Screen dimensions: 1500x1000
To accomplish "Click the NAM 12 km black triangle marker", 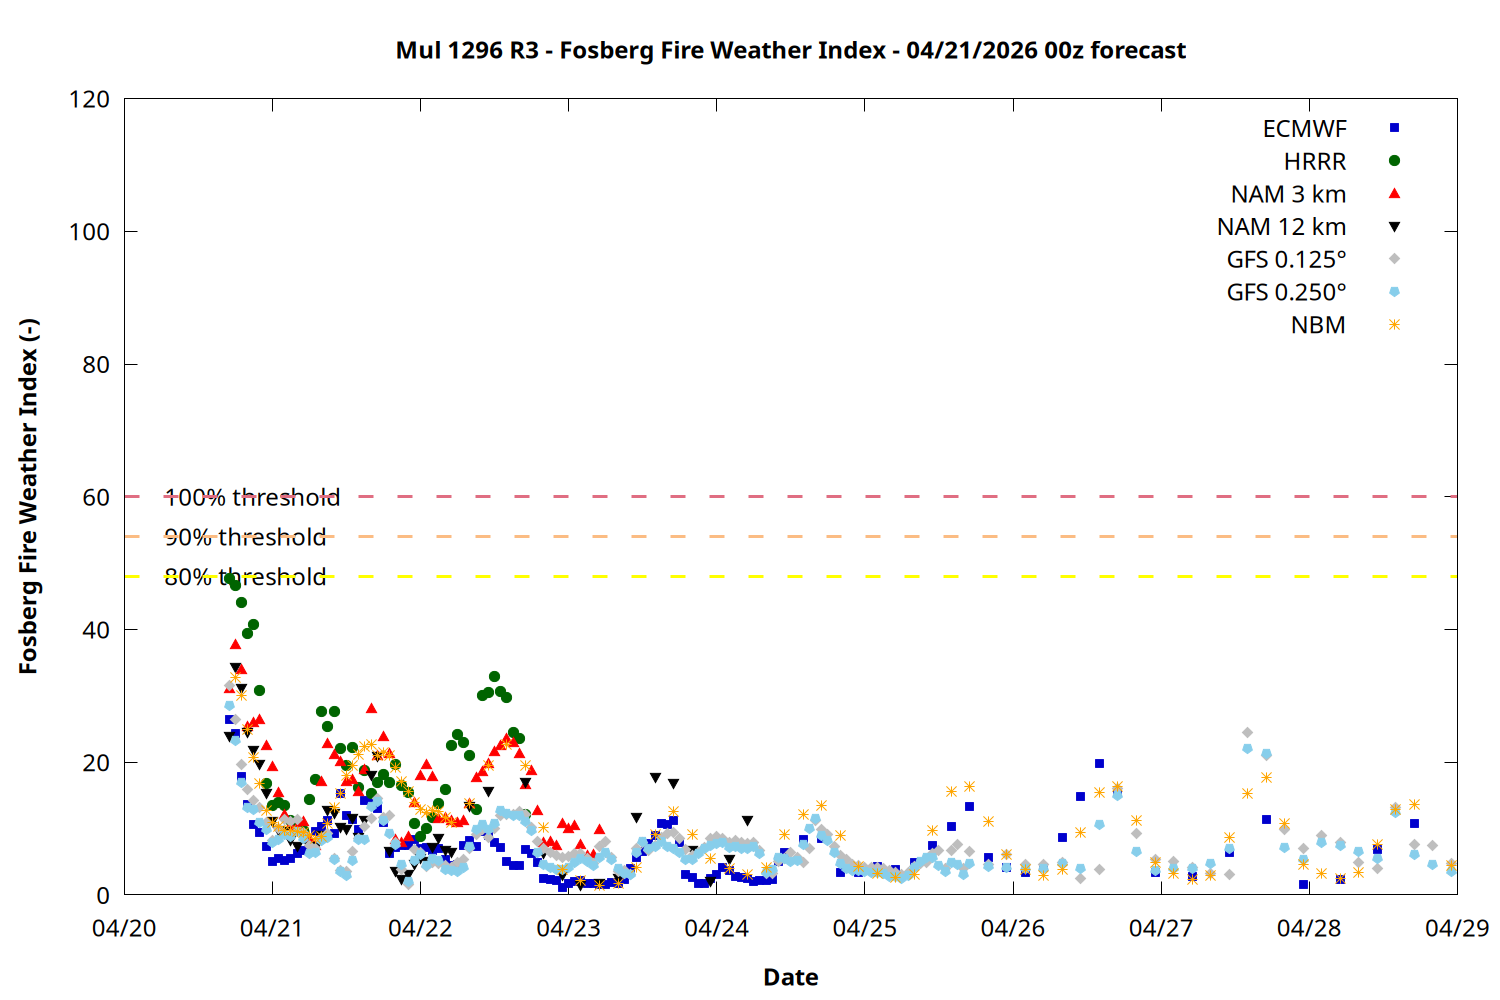I will [1394, 227].
